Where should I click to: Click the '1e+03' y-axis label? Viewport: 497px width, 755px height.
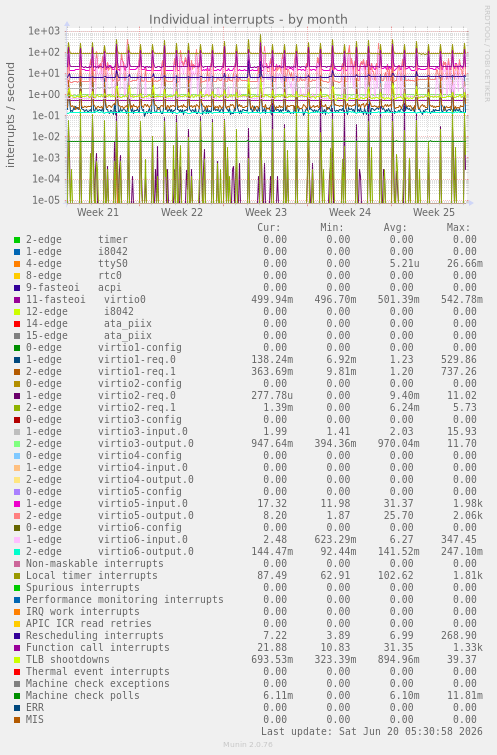point(44,31)
